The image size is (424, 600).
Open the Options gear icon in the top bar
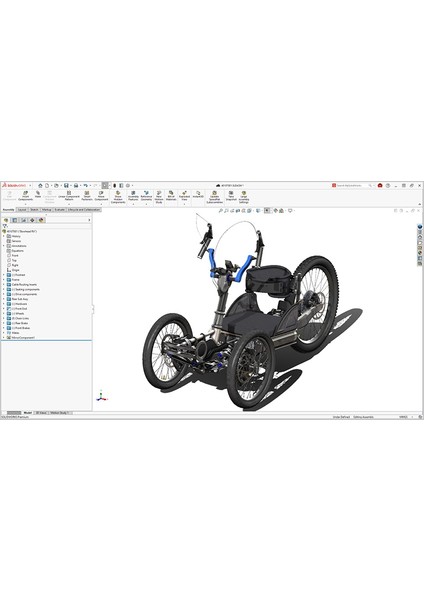pos(128,185)
